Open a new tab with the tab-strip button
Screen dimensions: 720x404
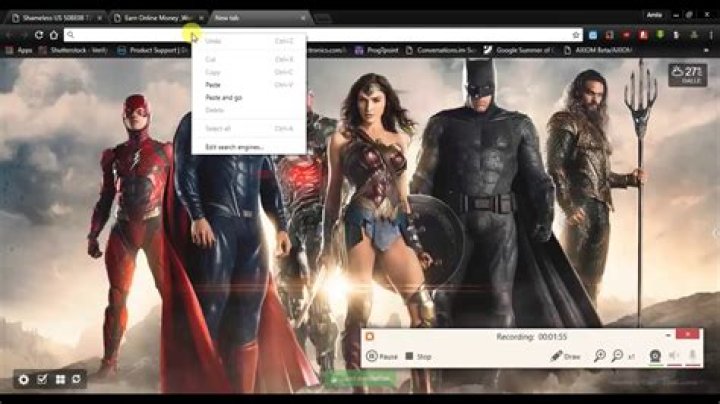(323, 18)
